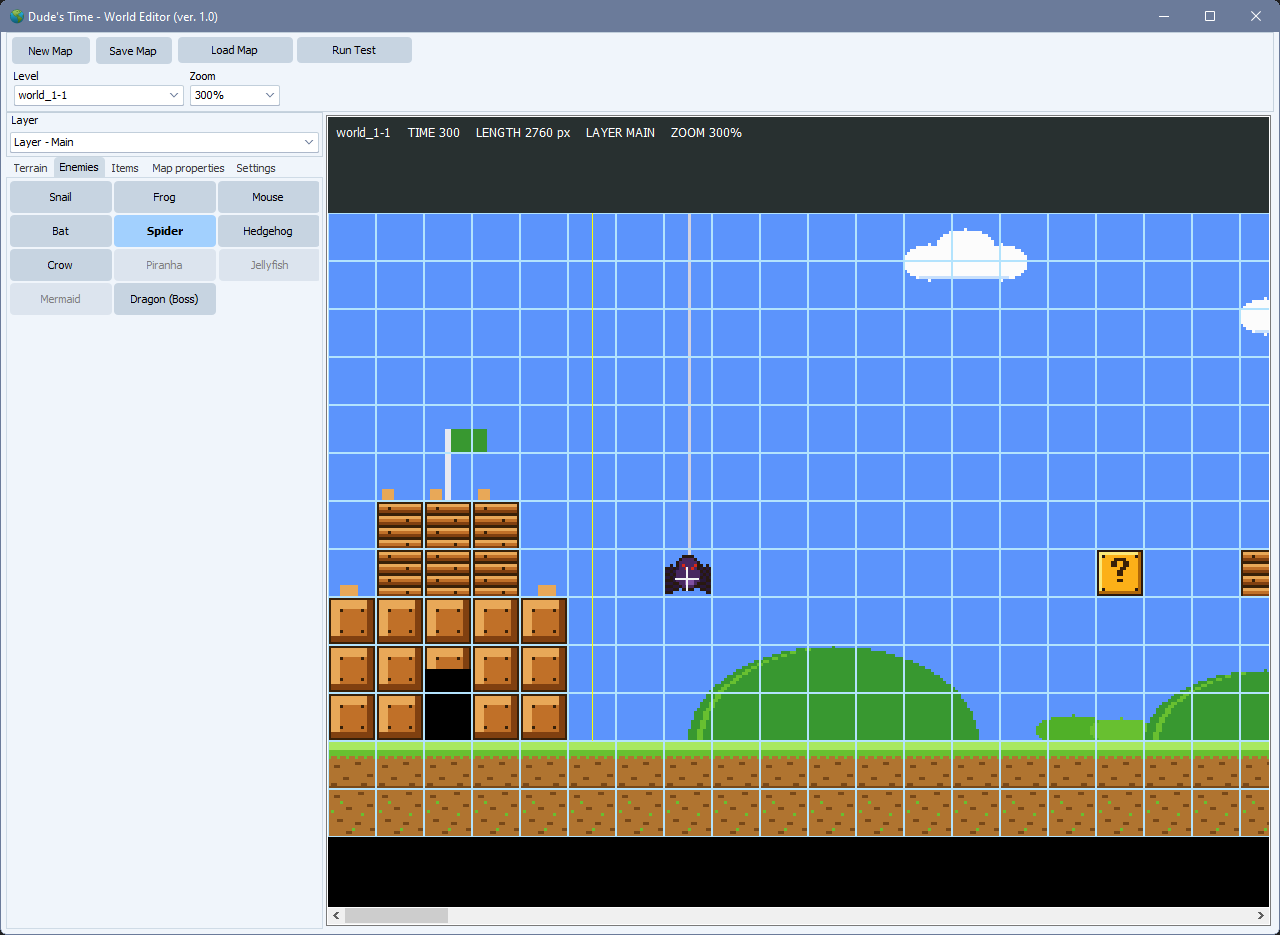The height and width of the screenshot is (935, 1280).
Task: Click the green flag on the castle
Action: 468,440
